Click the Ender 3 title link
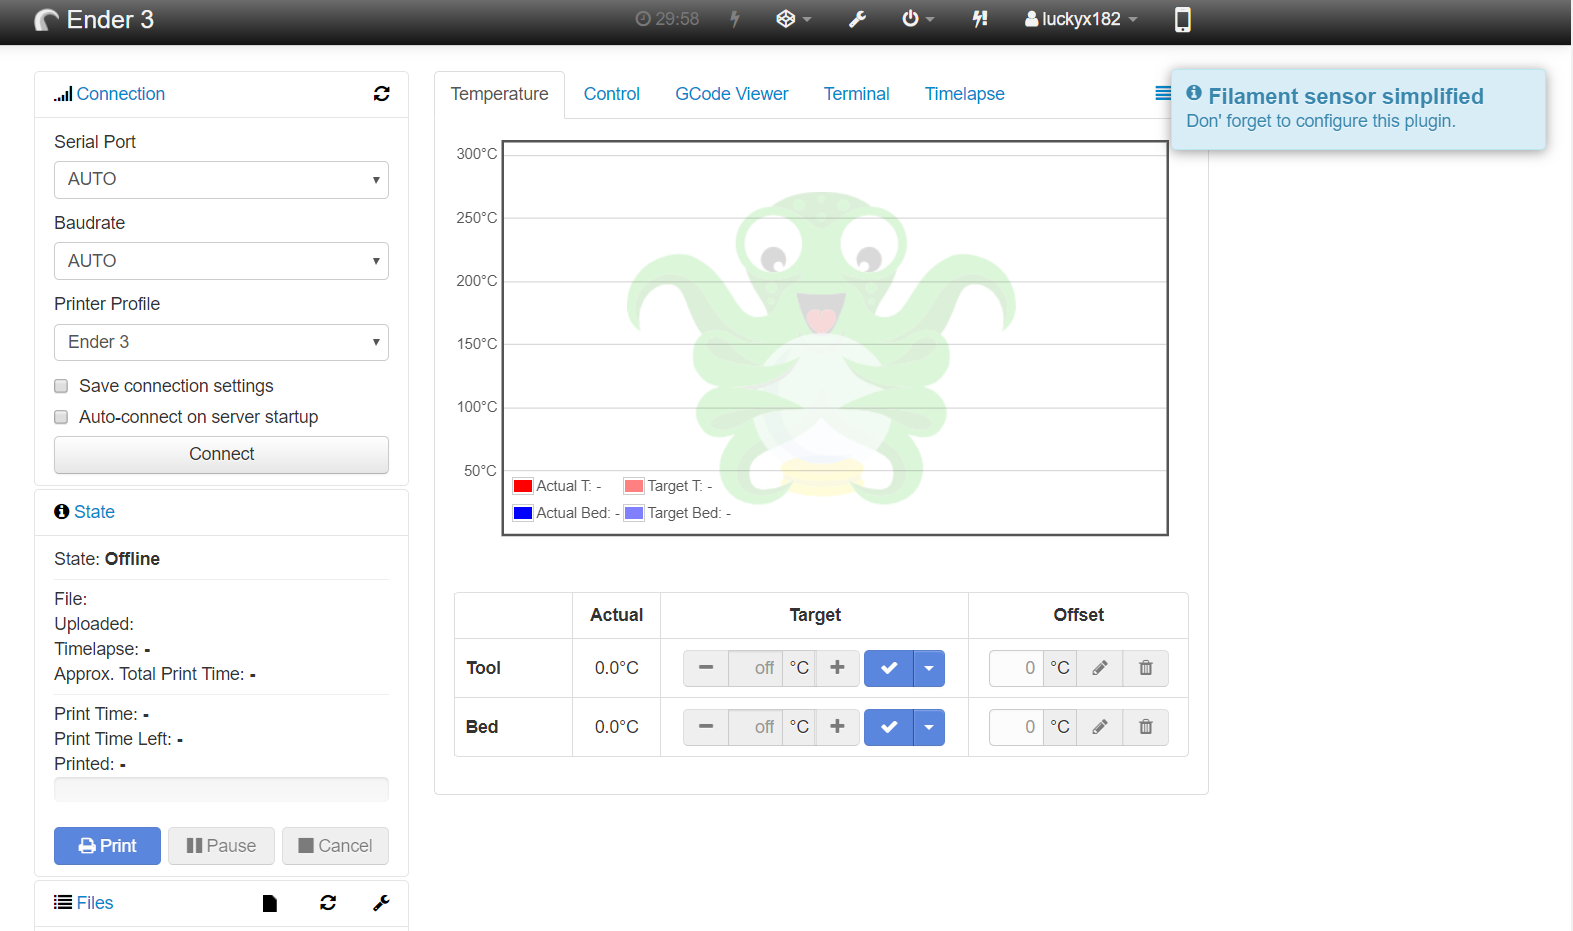The image size is (1573, 931). (110, 20)
